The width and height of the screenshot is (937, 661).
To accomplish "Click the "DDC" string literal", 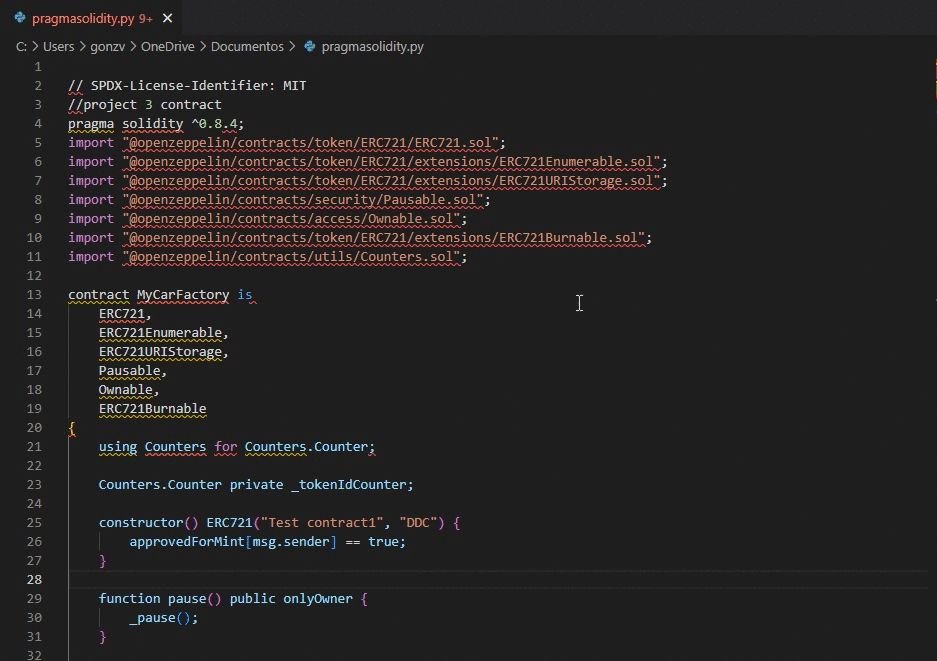I will [418, 523].
